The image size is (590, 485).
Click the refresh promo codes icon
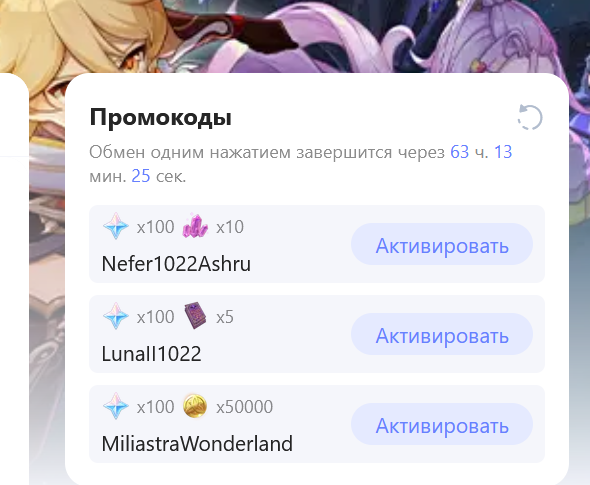(x=530, y=117)
